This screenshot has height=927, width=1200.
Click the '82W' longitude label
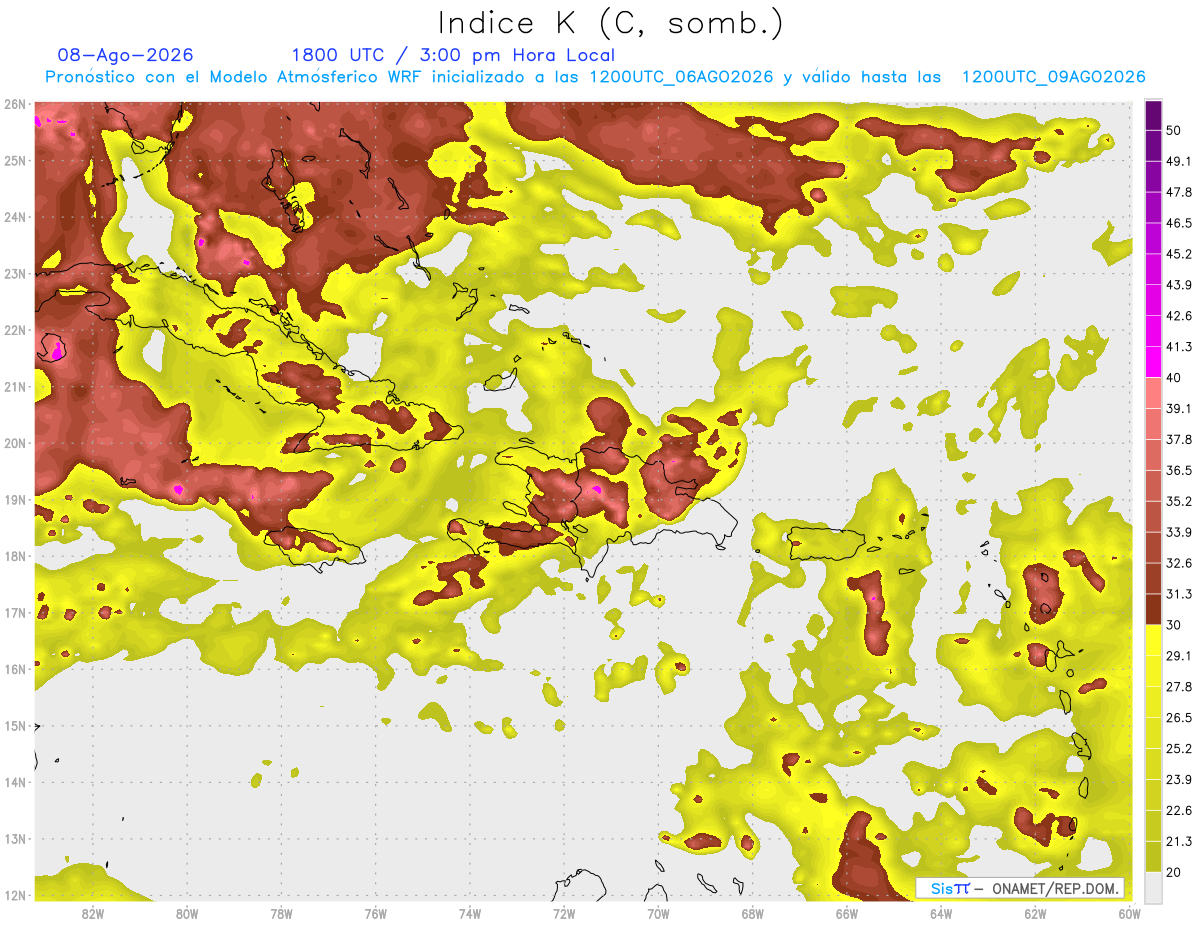[92, 913]
